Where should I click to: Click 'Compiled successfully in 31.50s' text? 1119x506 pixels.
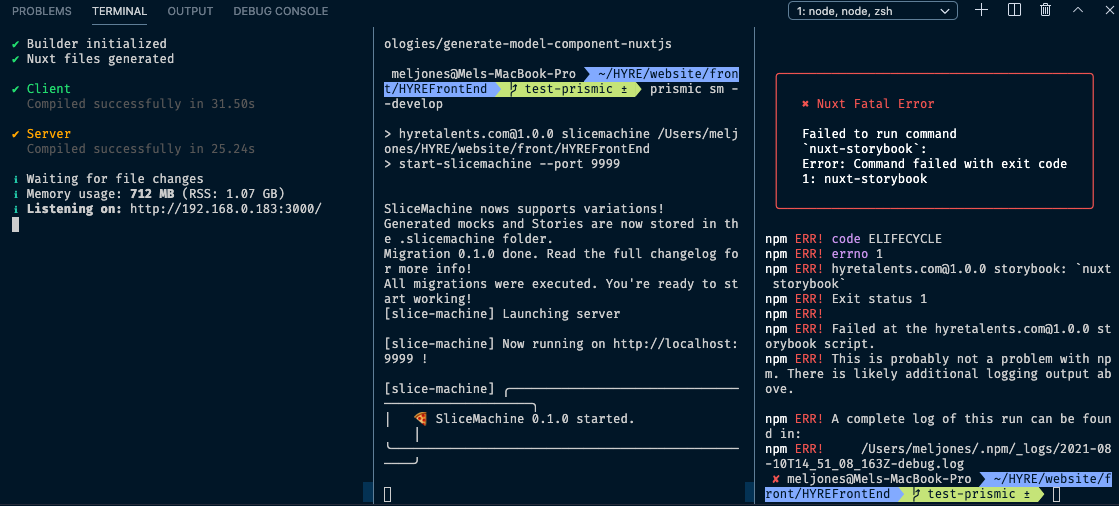coord(141,104)
